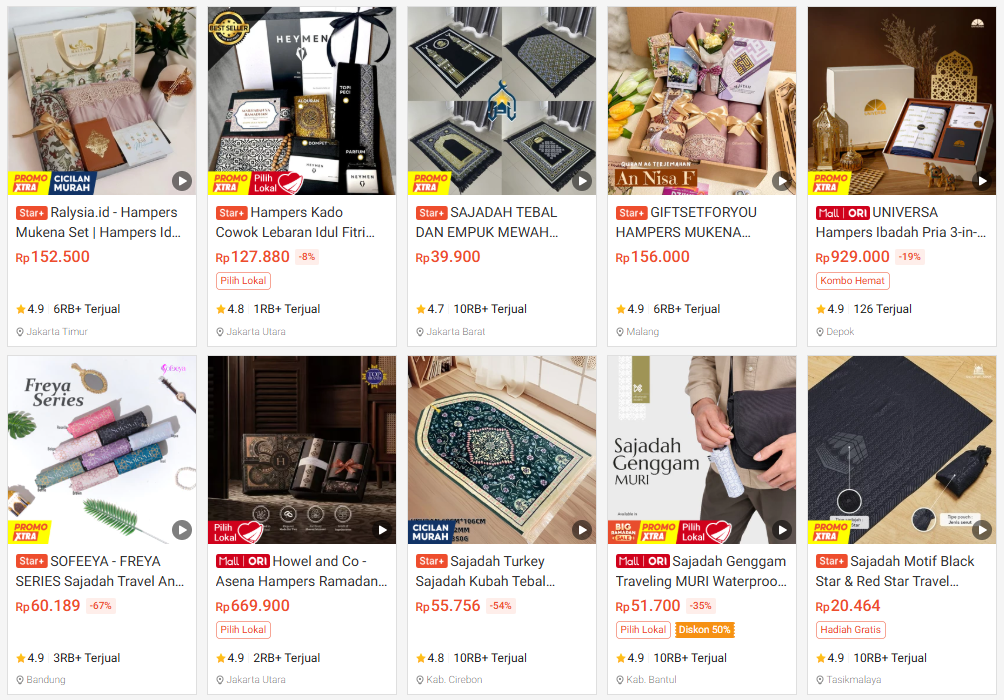Play video on Sajadah Genggam MURI product
The image size is (1004, 700).
(x=782, y=530)
